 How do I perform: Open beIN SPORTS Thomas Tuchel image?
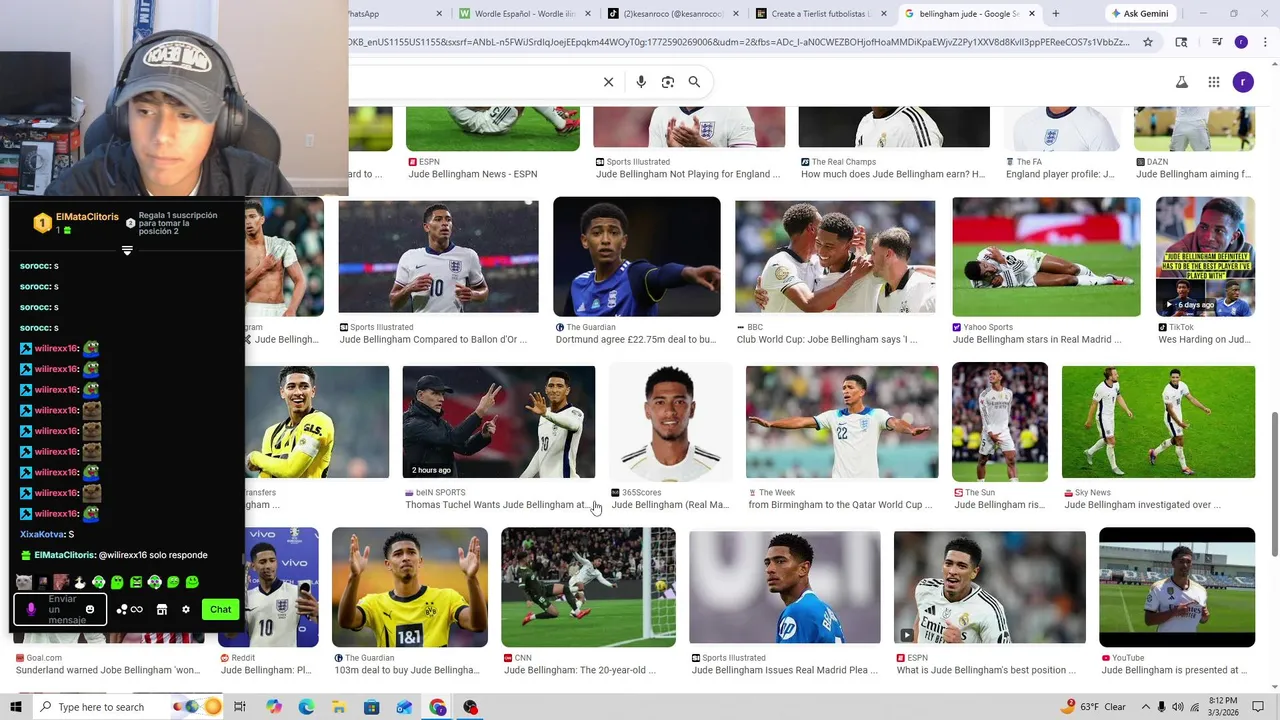point(498,422)
